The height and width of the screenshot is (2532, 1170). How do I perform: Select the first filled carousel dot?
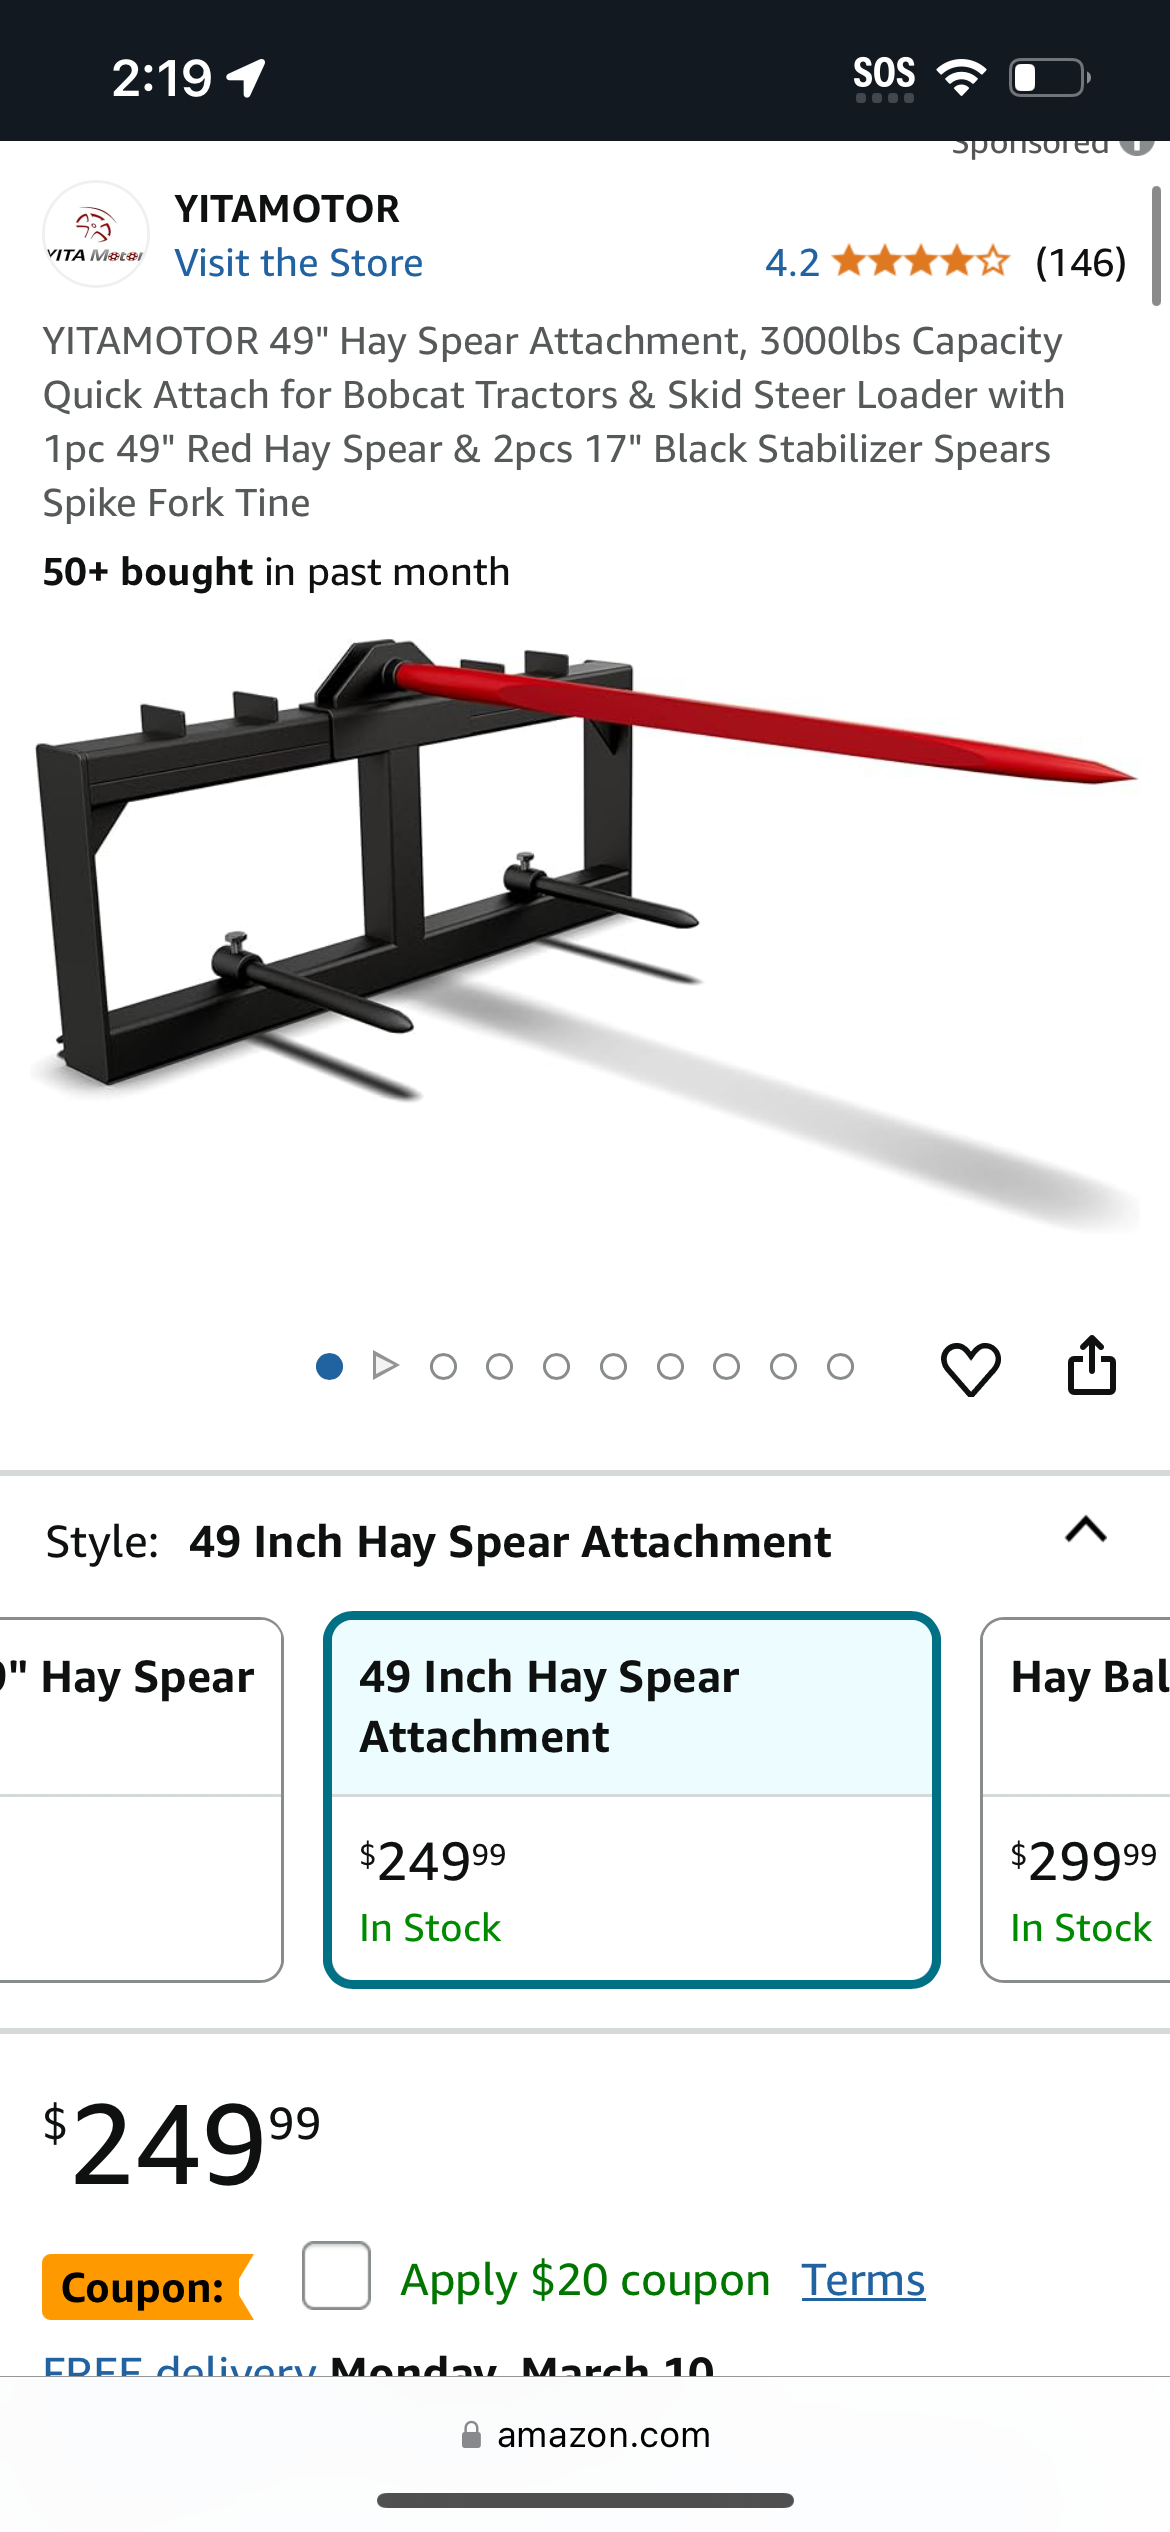coord(329,1366)
